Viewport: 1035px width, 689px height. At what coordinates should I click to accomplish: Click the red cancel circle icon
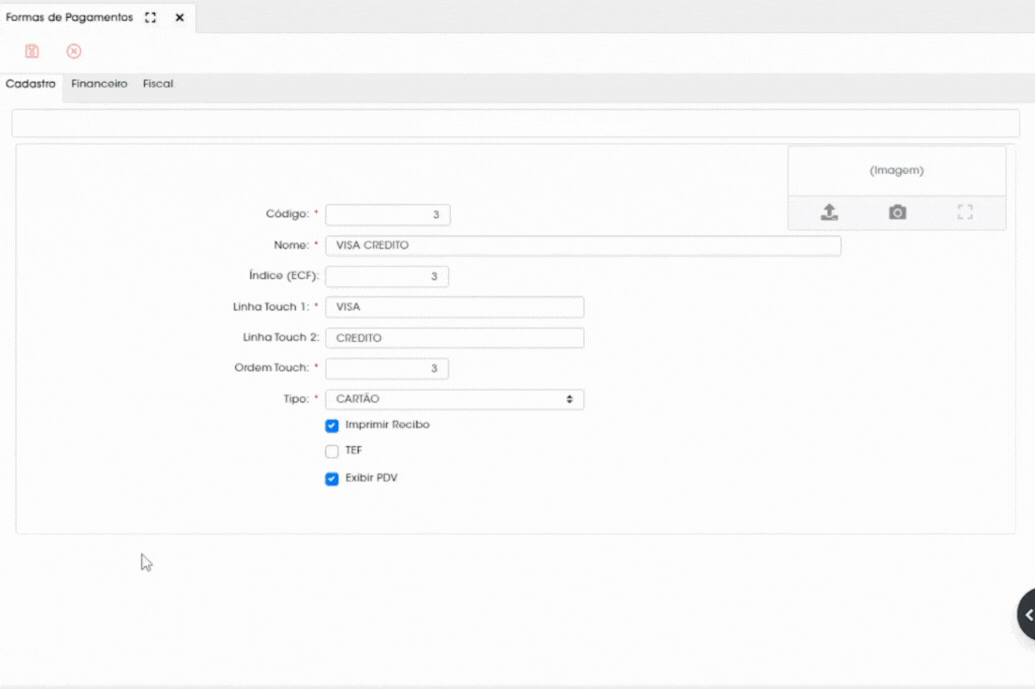74,51
